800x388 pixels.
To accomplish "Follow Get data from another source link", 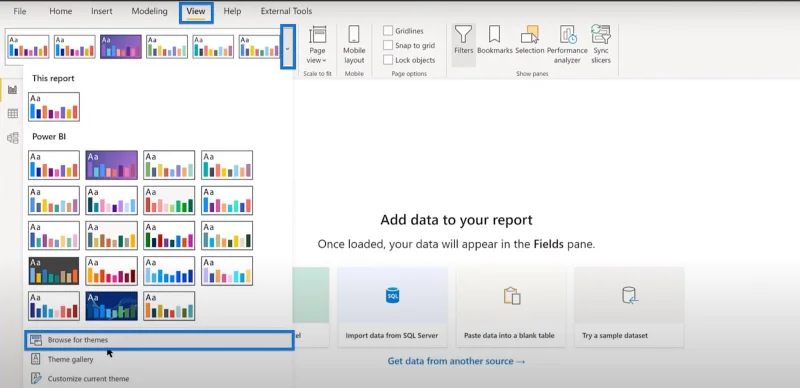I will tap(457, 361).
